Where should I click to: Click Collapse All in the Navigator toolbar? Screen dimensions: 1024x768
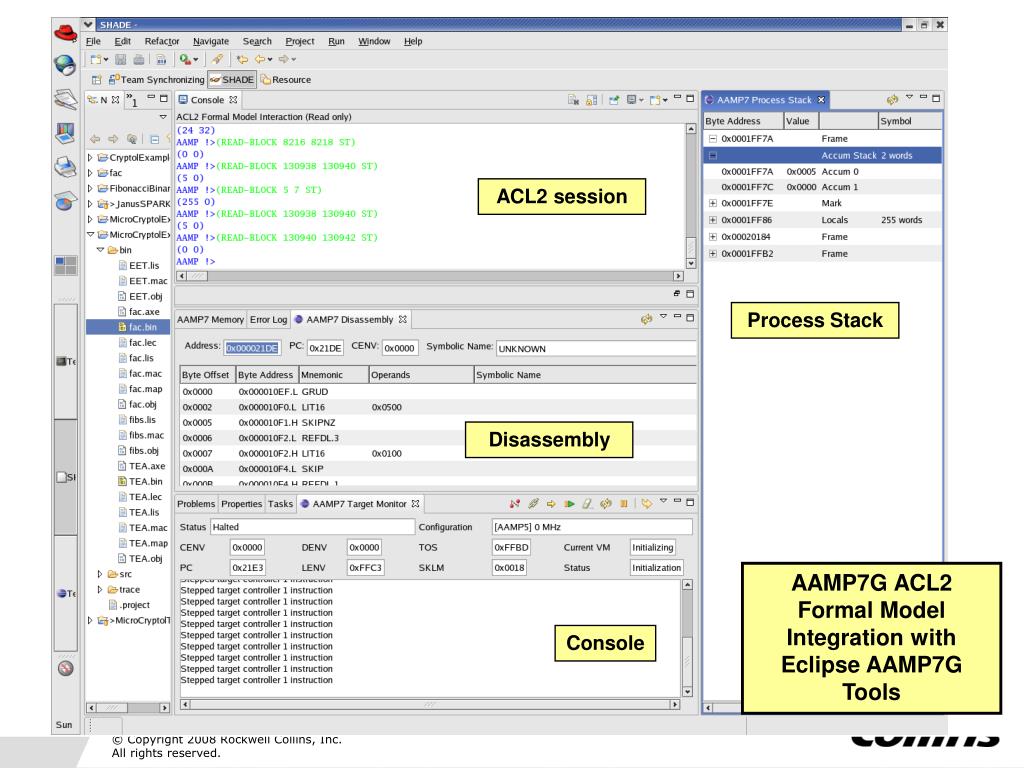(x=154, y=139)
